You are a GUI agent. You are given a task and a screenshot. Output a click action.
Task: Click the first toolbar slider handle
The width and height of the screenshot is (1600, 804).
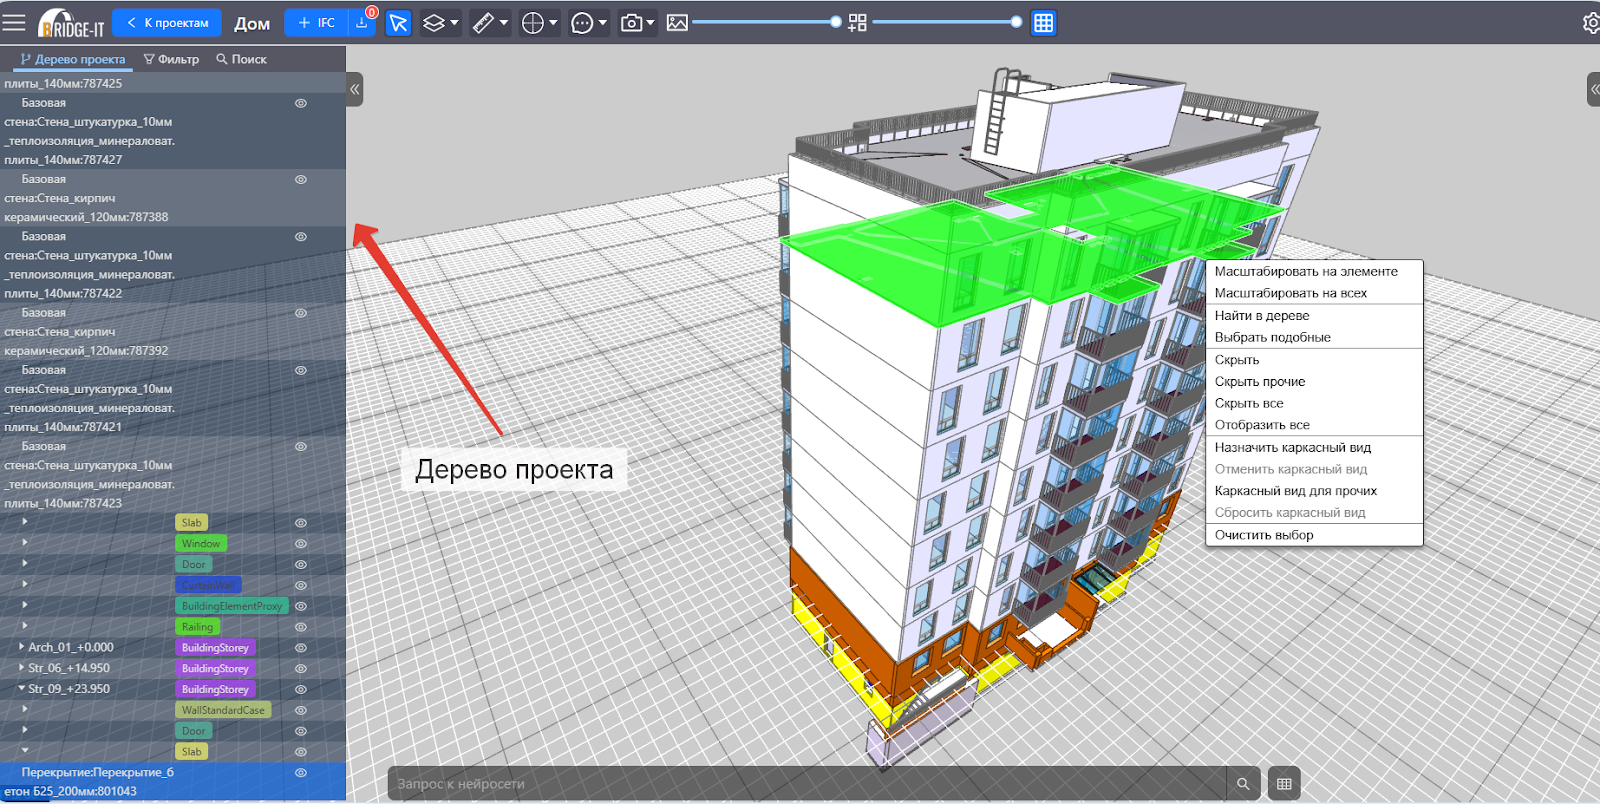tap(836, 22)
